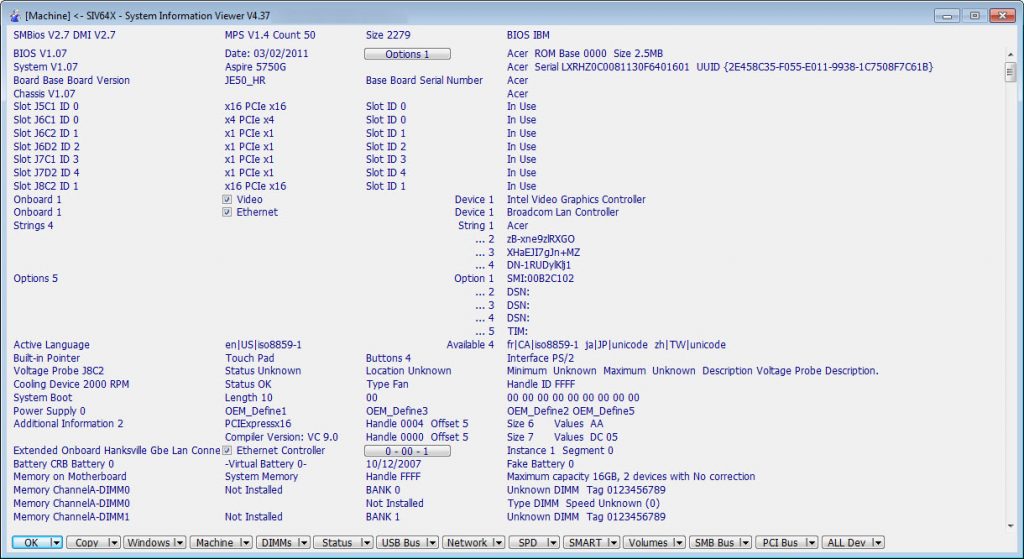This screenshot has width=1024, height=559.
Task: Open the Machine dropdown arrow
Action: click(246, 543)
